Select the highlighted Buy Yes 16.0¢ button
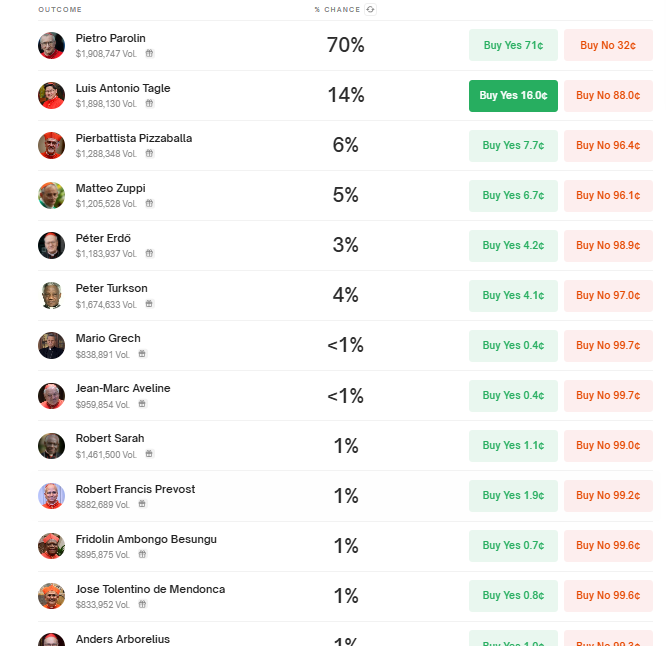 [x=513, y=96]
